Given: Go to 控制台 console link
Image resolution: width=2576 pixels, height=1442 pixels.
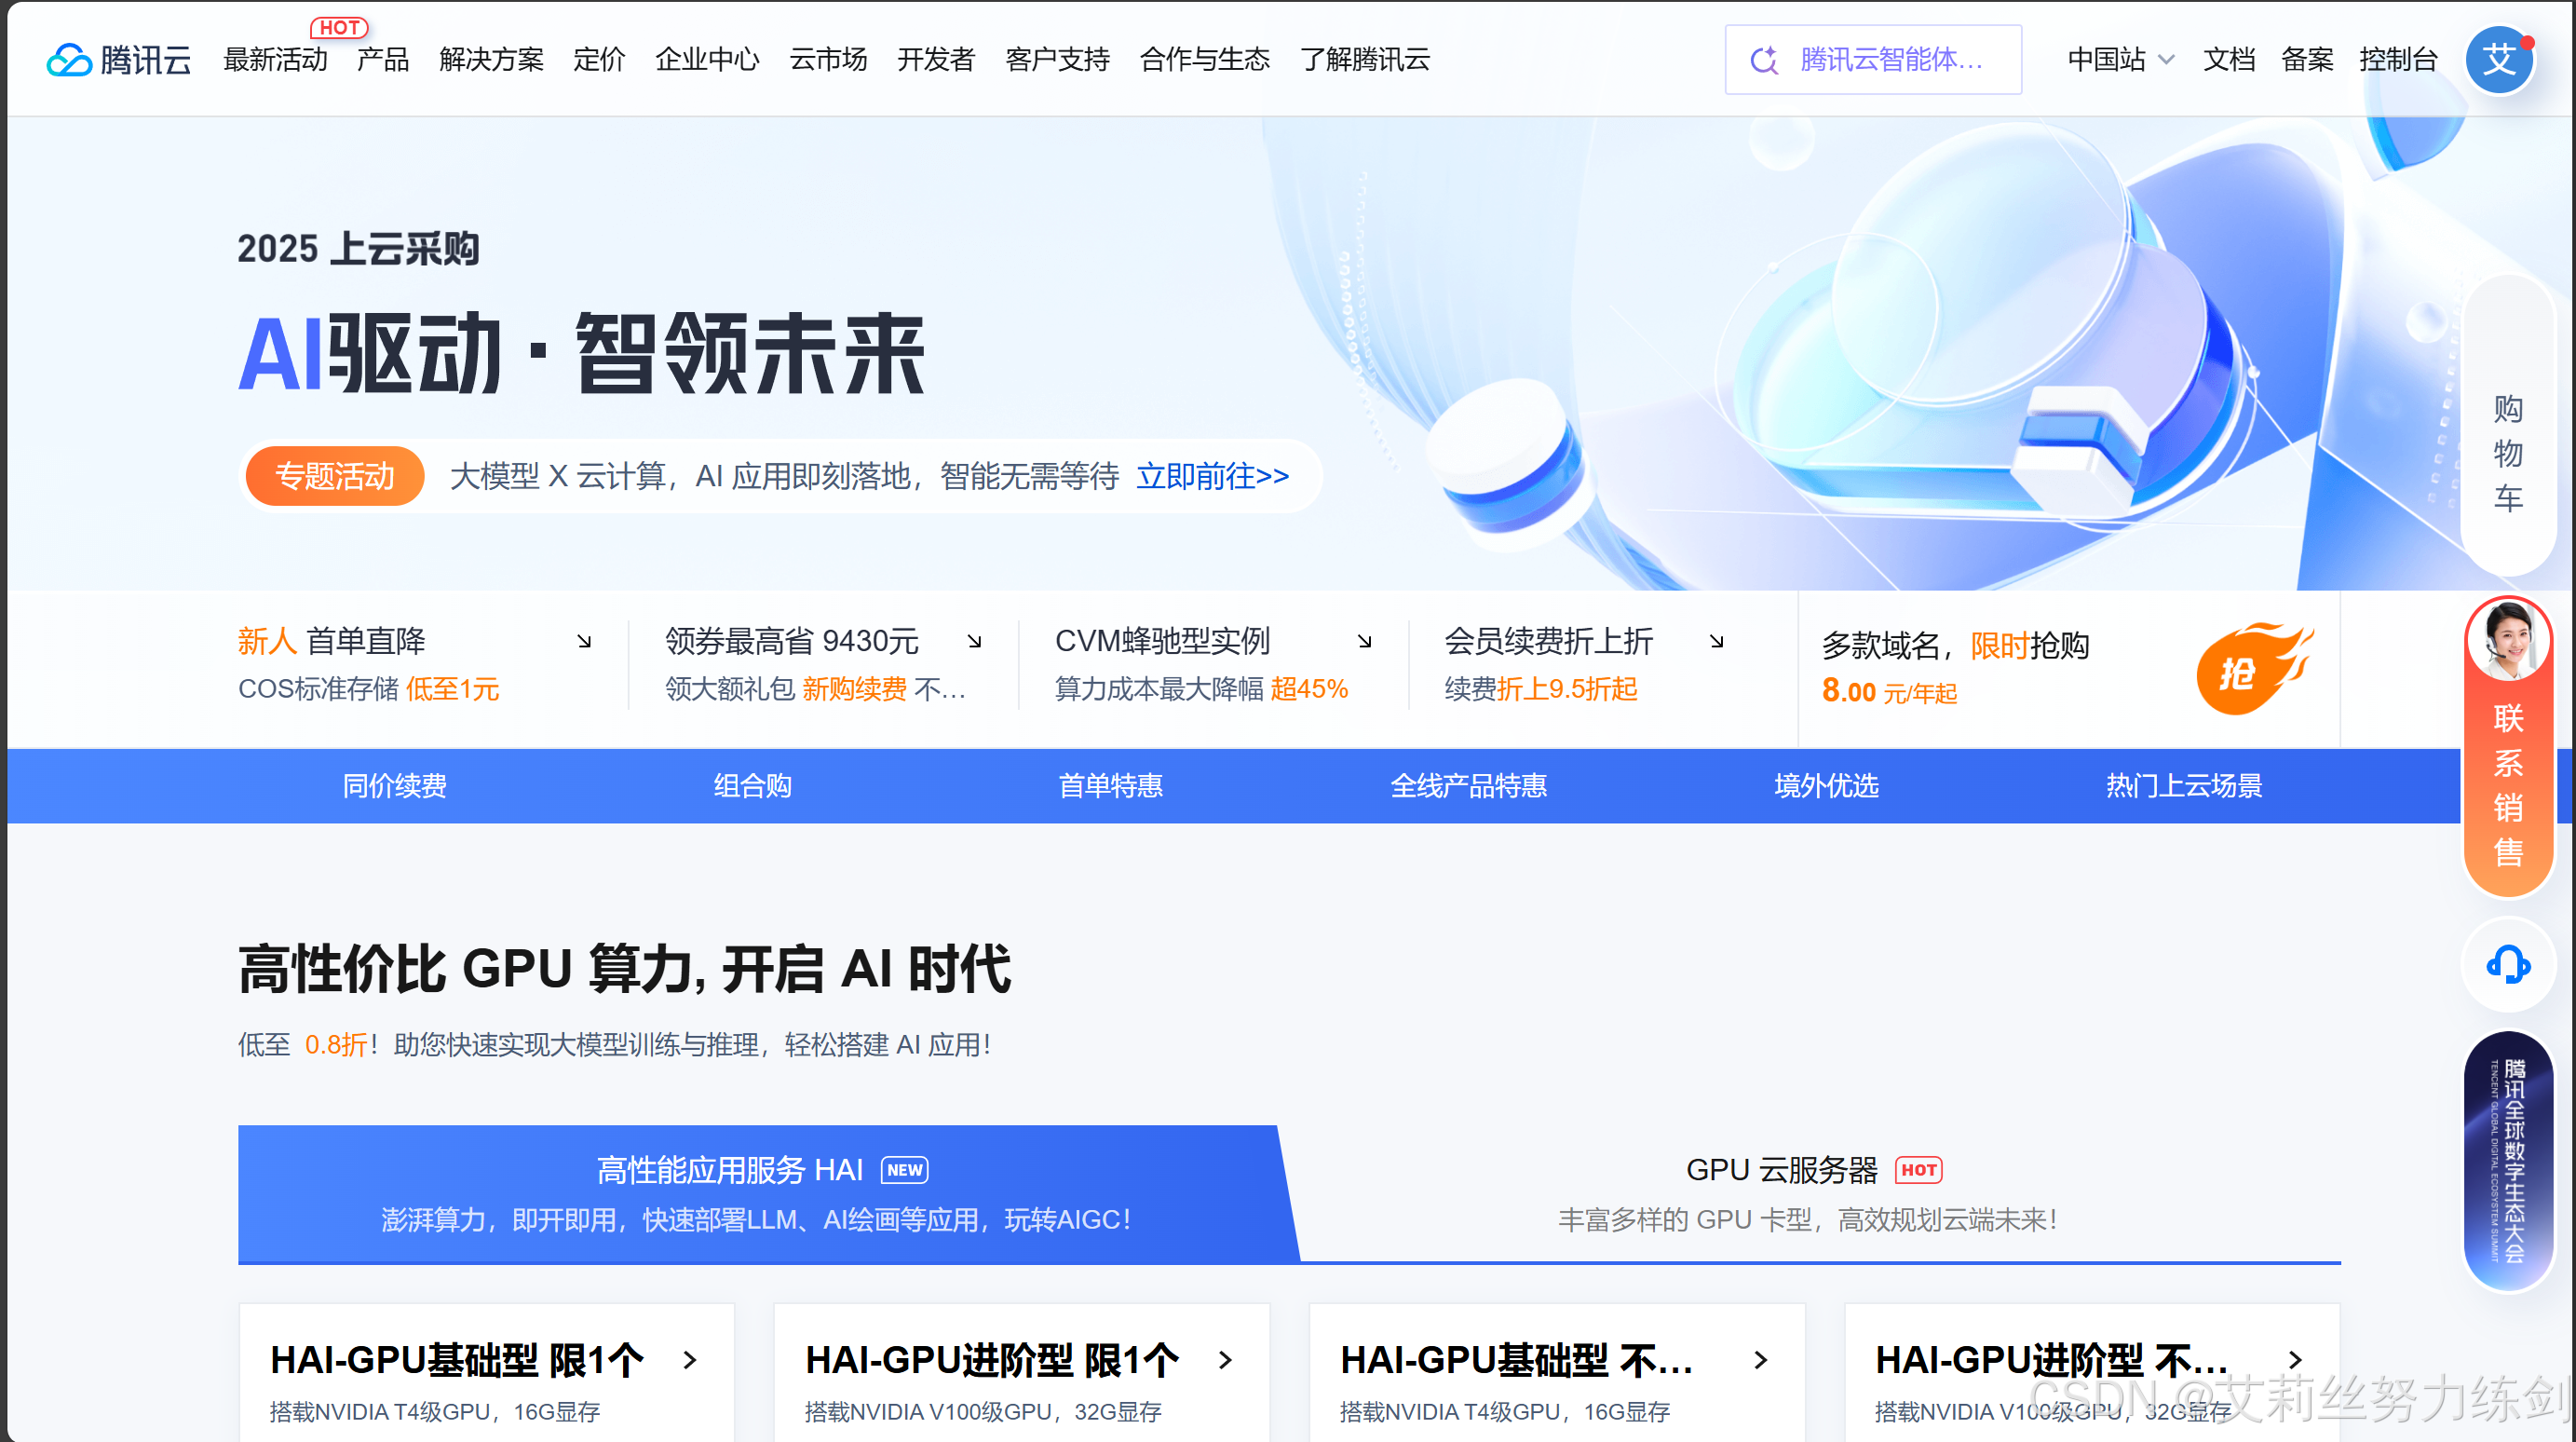Looking at the screenshot, I should [x=2398, y=60].
